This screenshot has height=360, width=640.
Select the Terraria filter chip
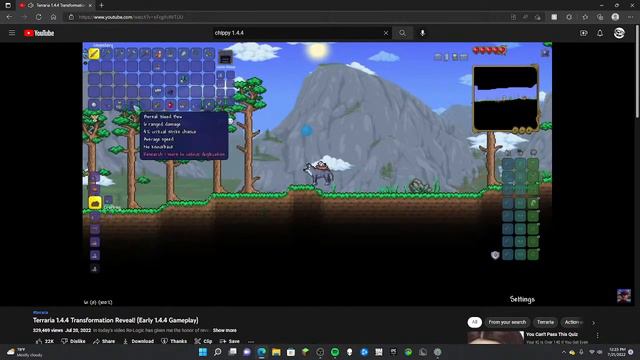click(x=545, y=322)
